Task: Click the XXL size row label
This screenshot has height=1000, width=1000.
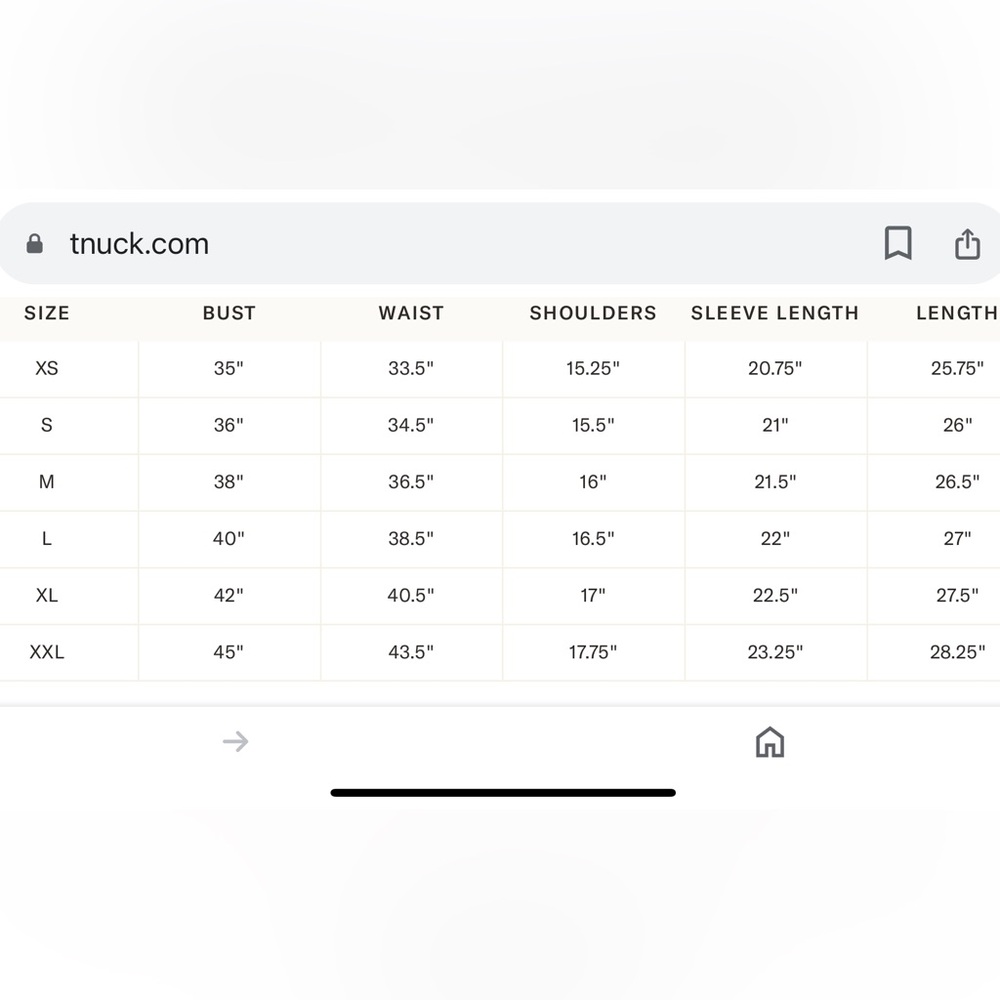Action: (47, 652)
